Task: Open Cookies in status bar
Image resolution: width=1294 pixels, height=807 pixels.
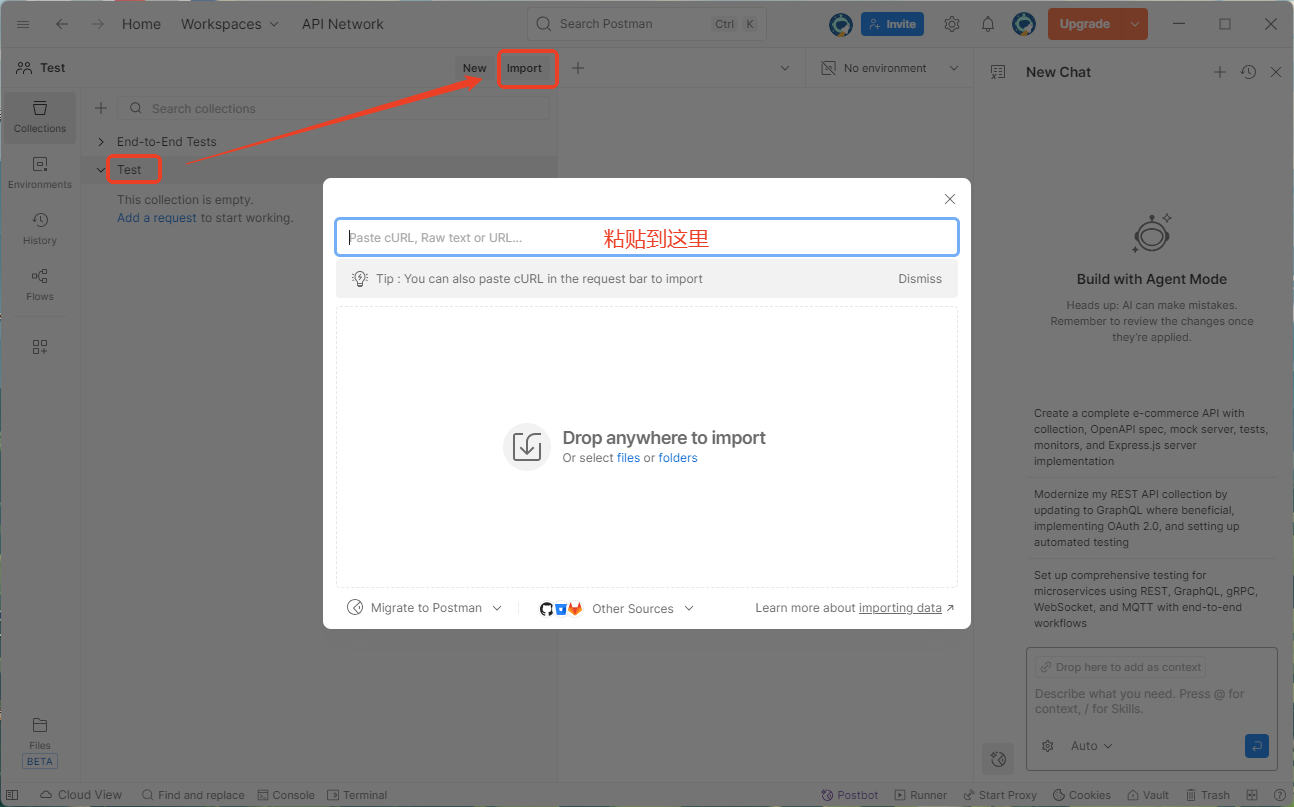Action: pos(1080,795)
